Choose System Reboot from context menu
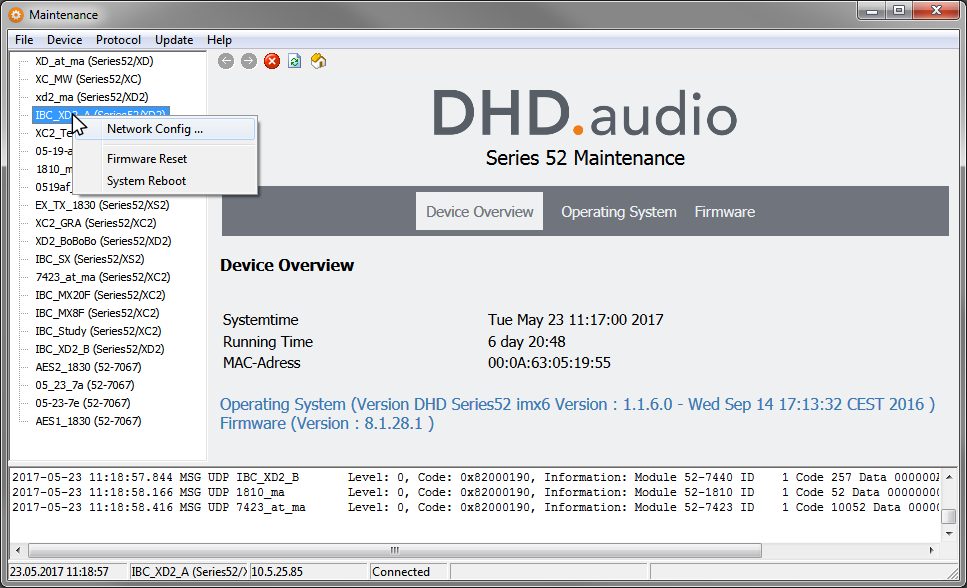This screenshot has height=588, width=967. click(164, 181)
